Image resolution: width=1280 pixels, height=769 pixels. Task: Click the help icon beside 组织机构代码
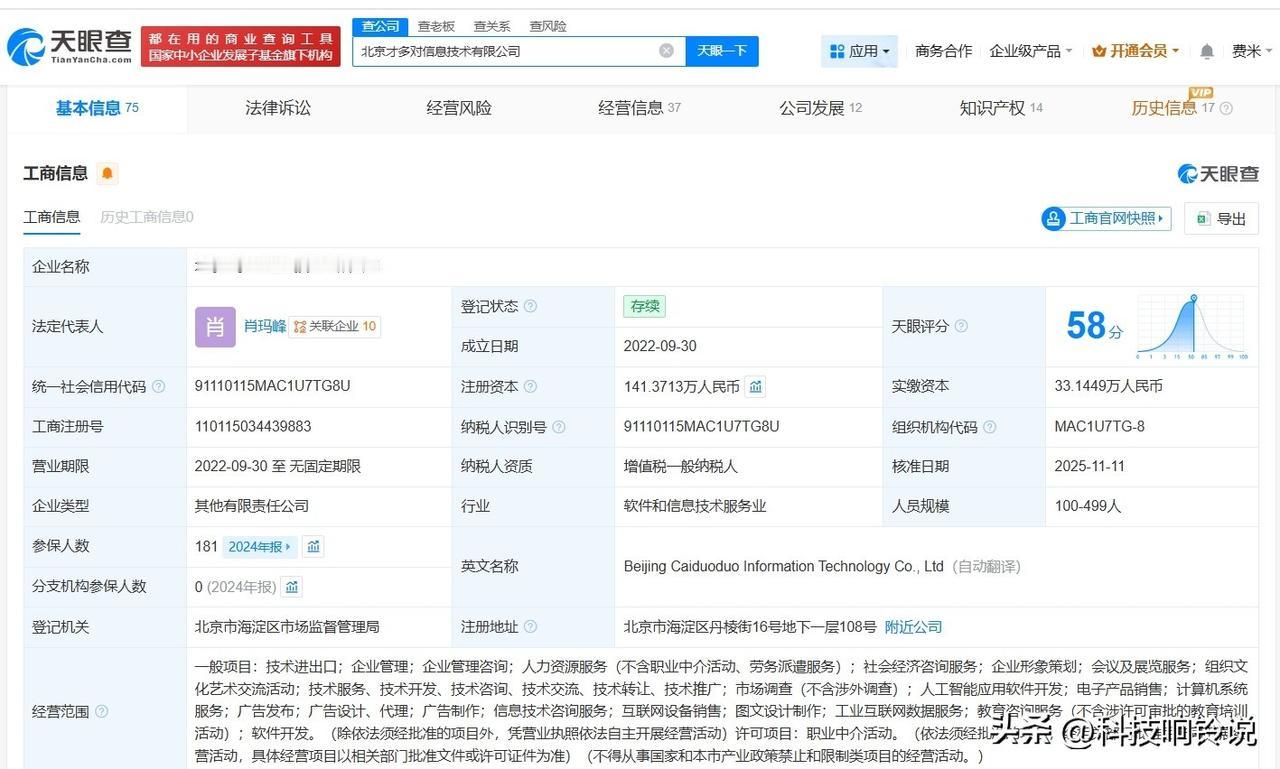click(x=989, y=427)
